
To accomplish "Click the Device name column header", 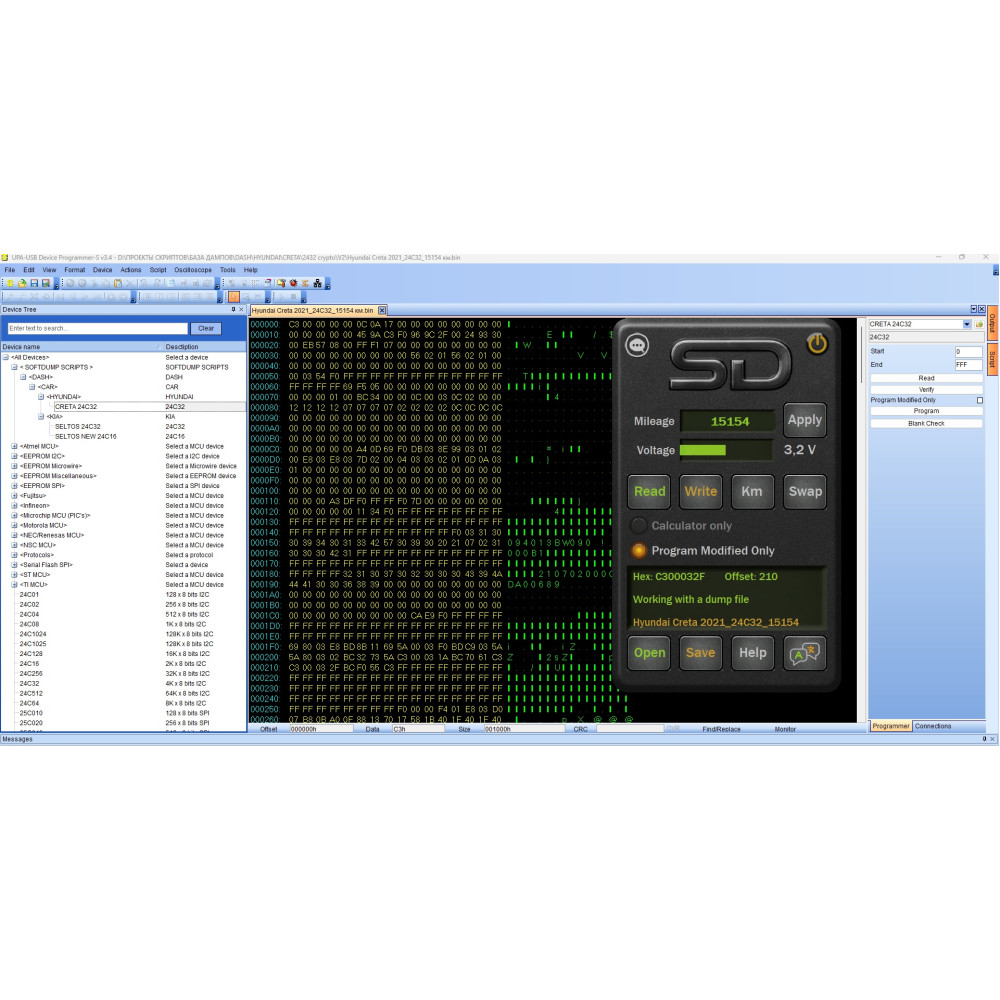I will point(81,347).
